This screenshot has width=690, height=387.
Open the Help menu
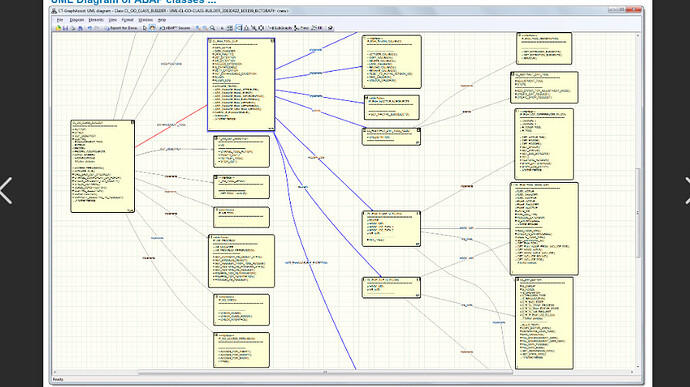(x=162, y=20)
